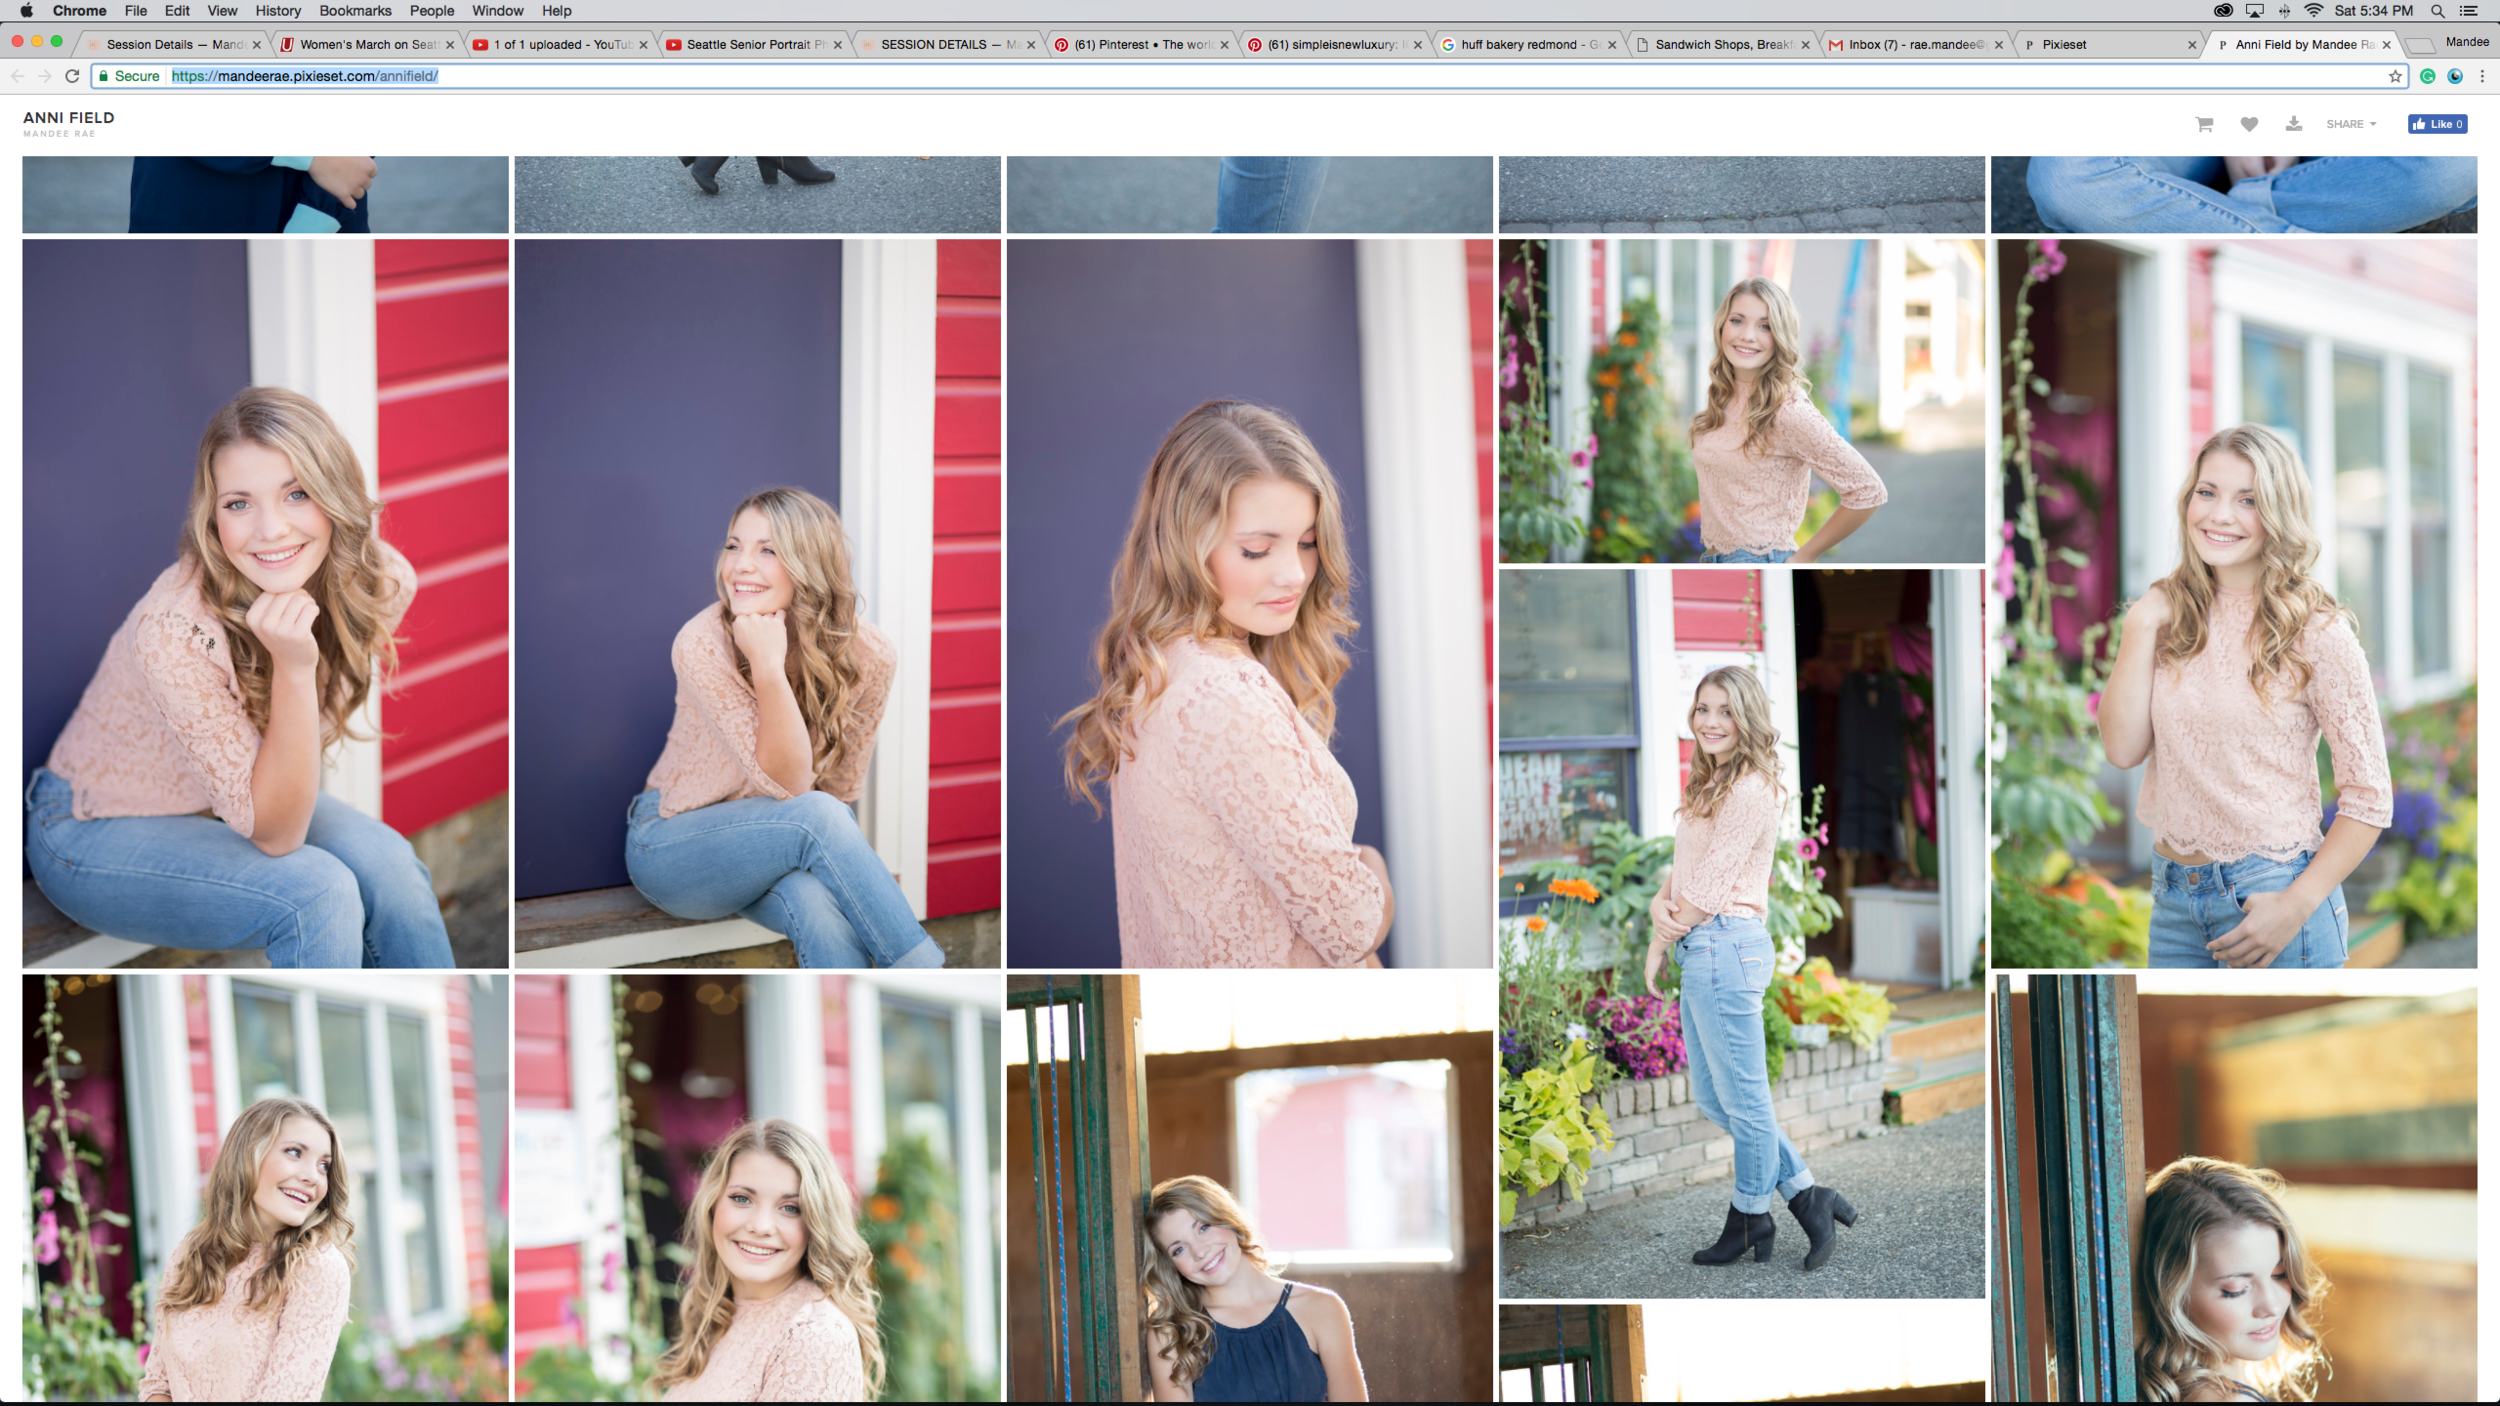Open the Apple menu
This screenshot has width=2500, height=1406.
tap(26, 11)
